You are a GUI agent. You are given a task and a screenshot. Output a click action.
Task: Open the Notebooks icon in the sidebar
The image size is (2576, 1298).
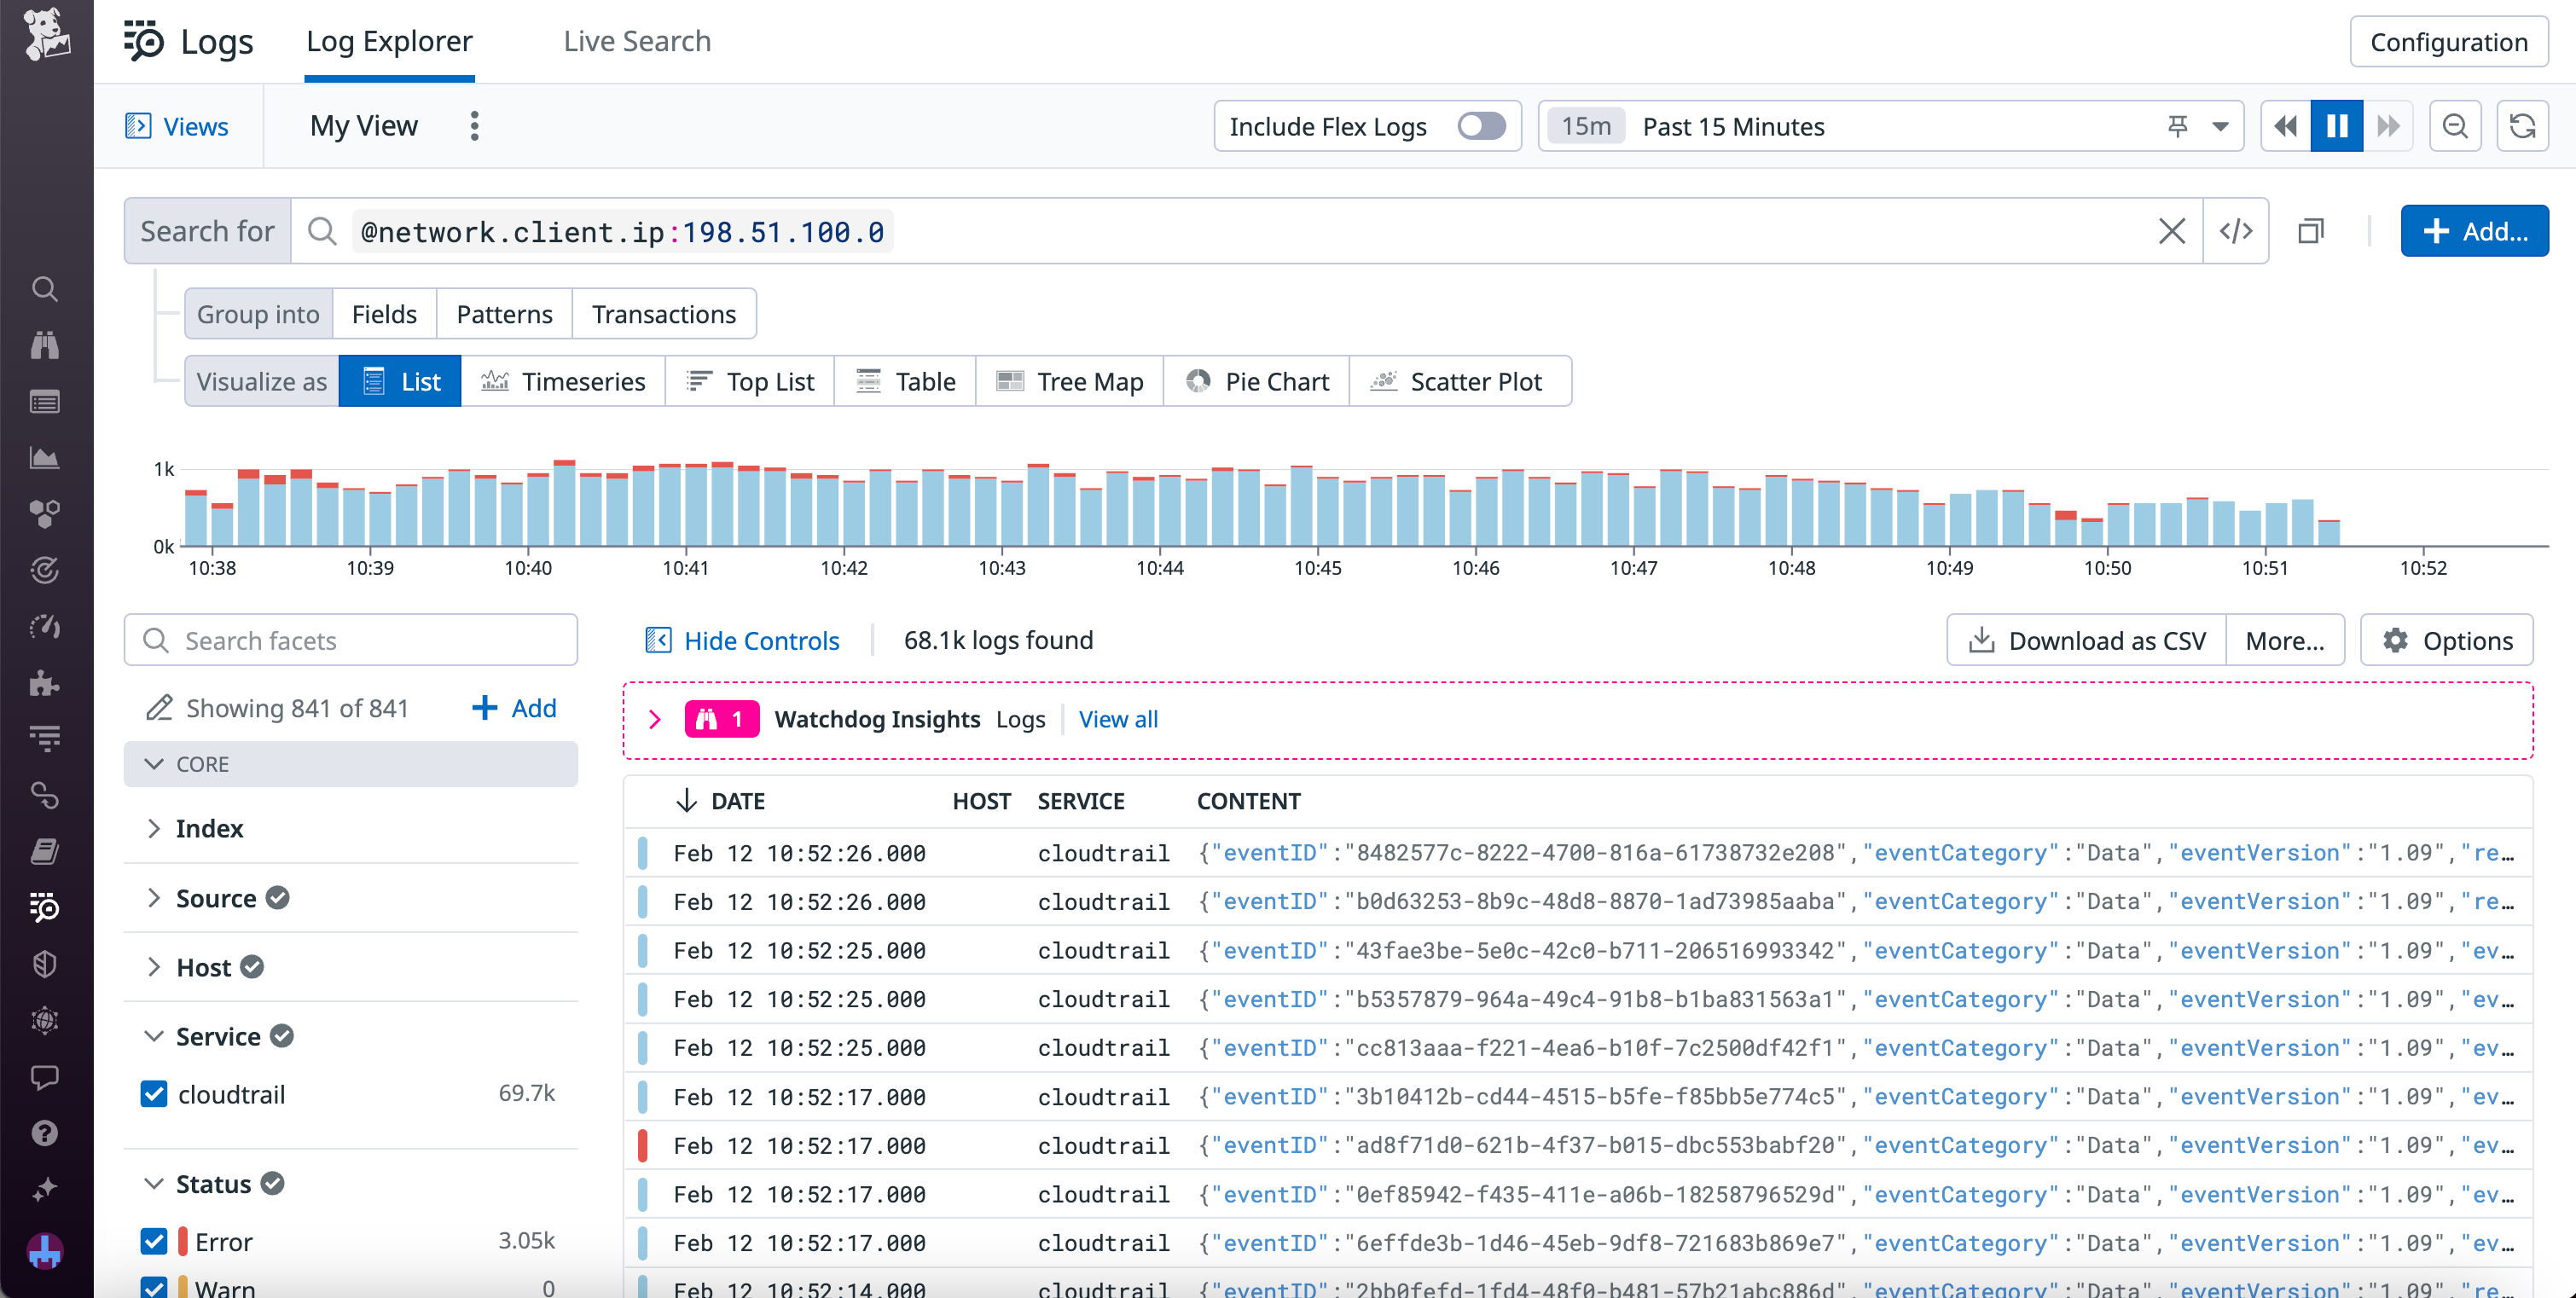point(45,851)
